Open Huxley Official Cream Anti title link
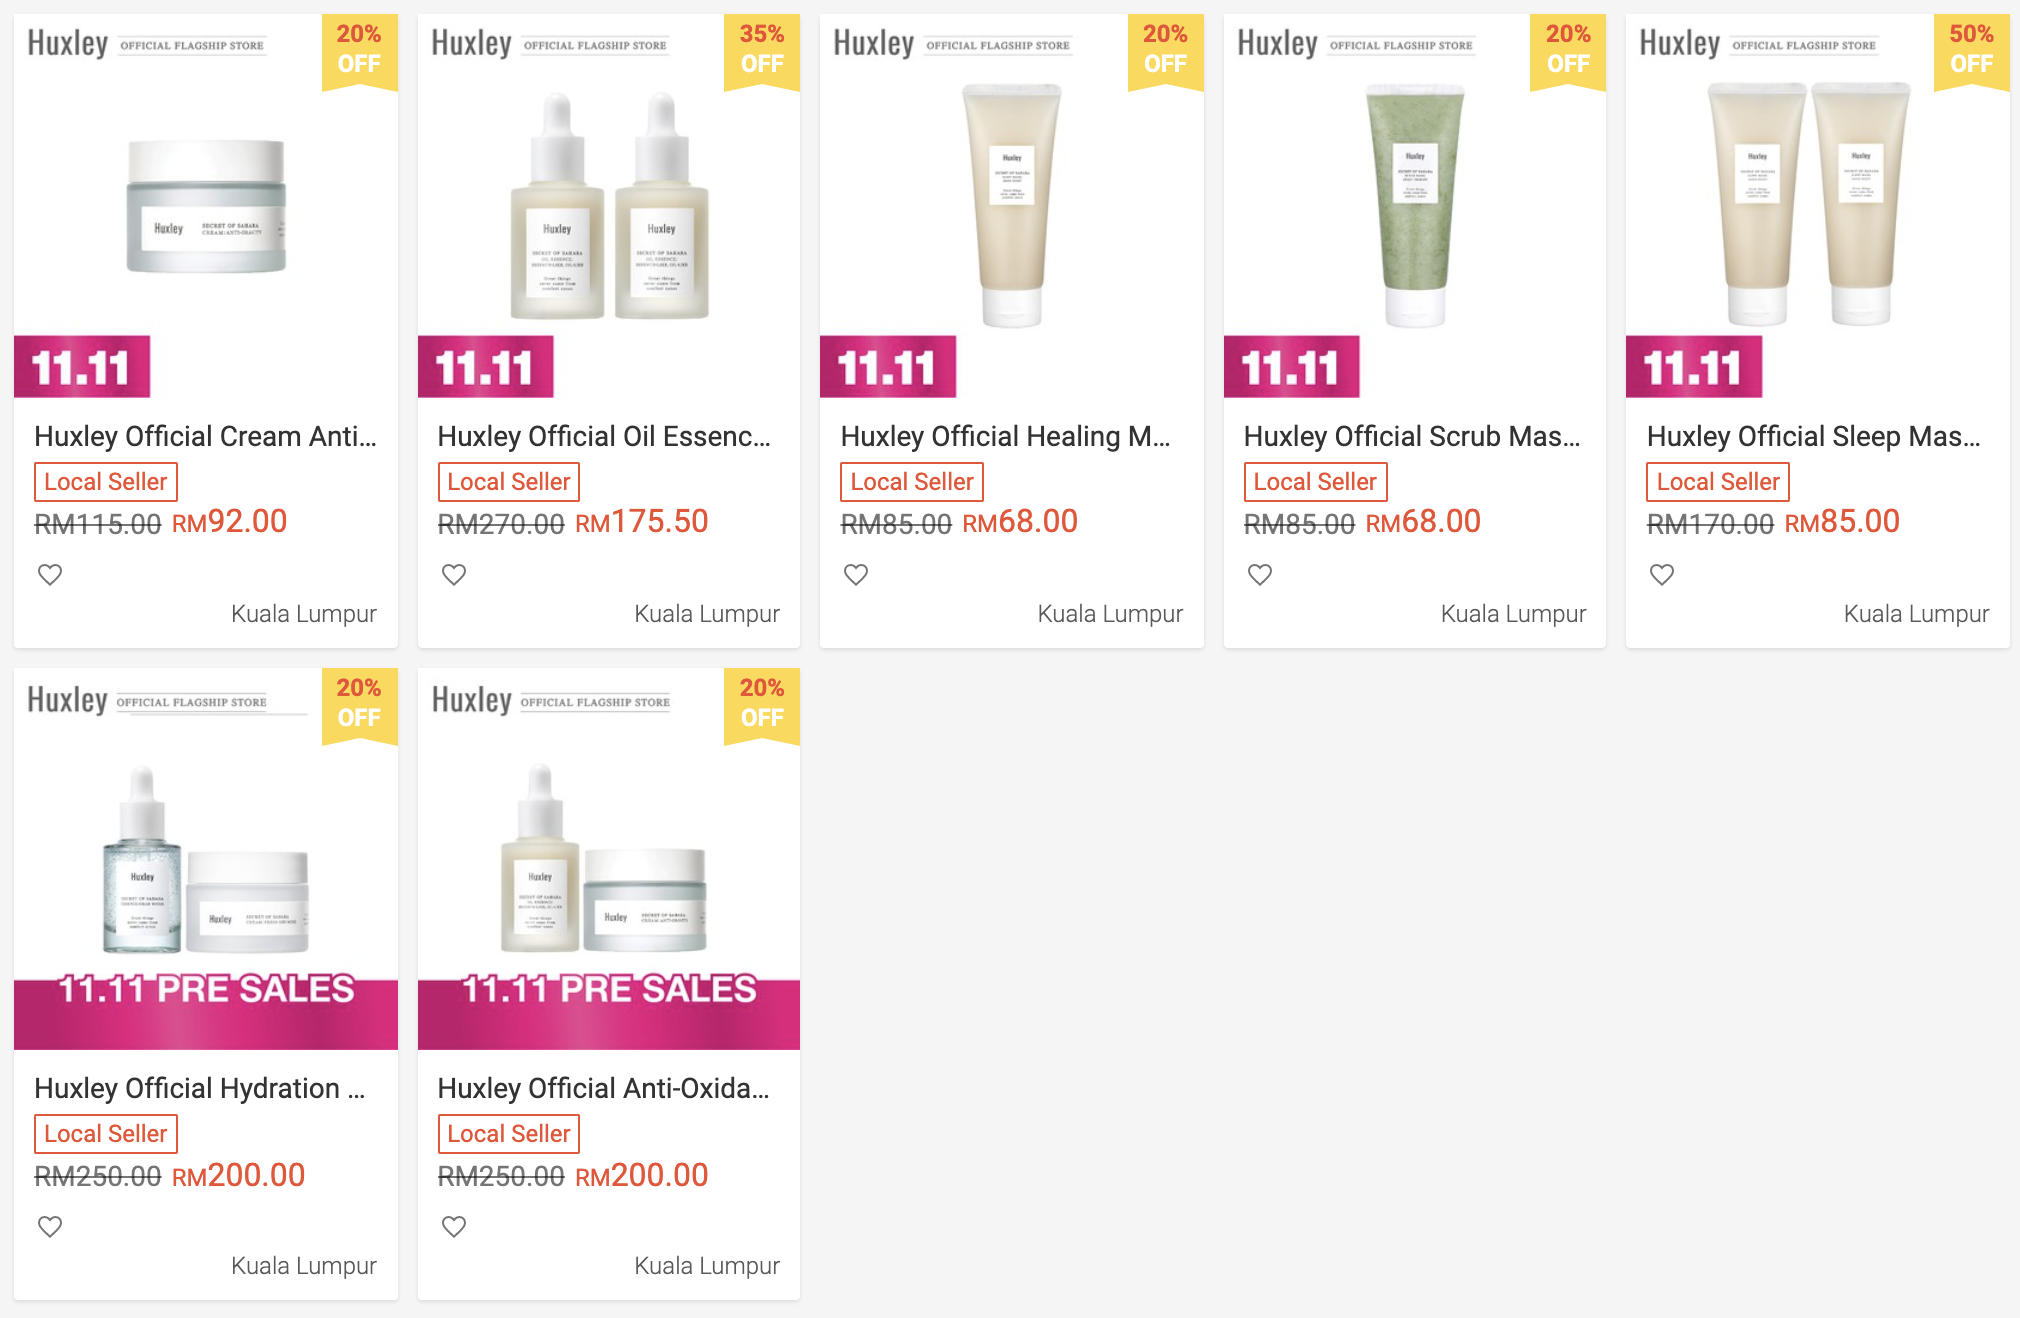The width and height of the screenshot is (2020, 1318). pos(206,436)
